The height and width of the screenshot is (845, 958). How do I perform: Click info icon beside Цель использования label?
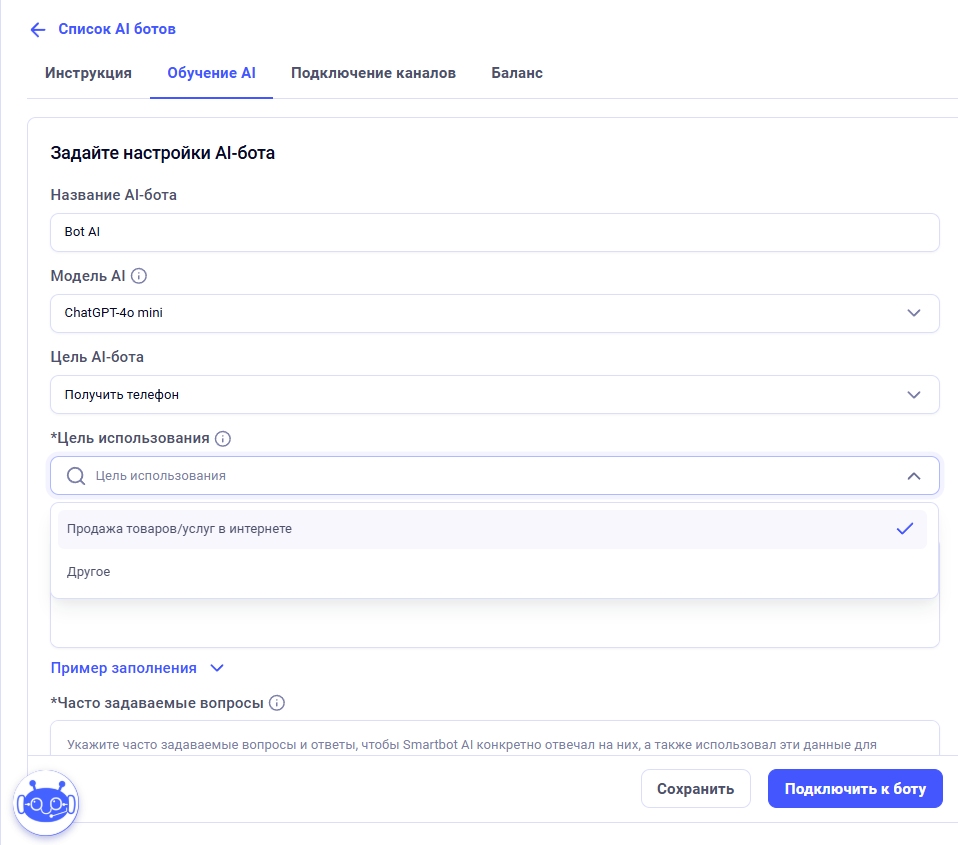[223, 438]
